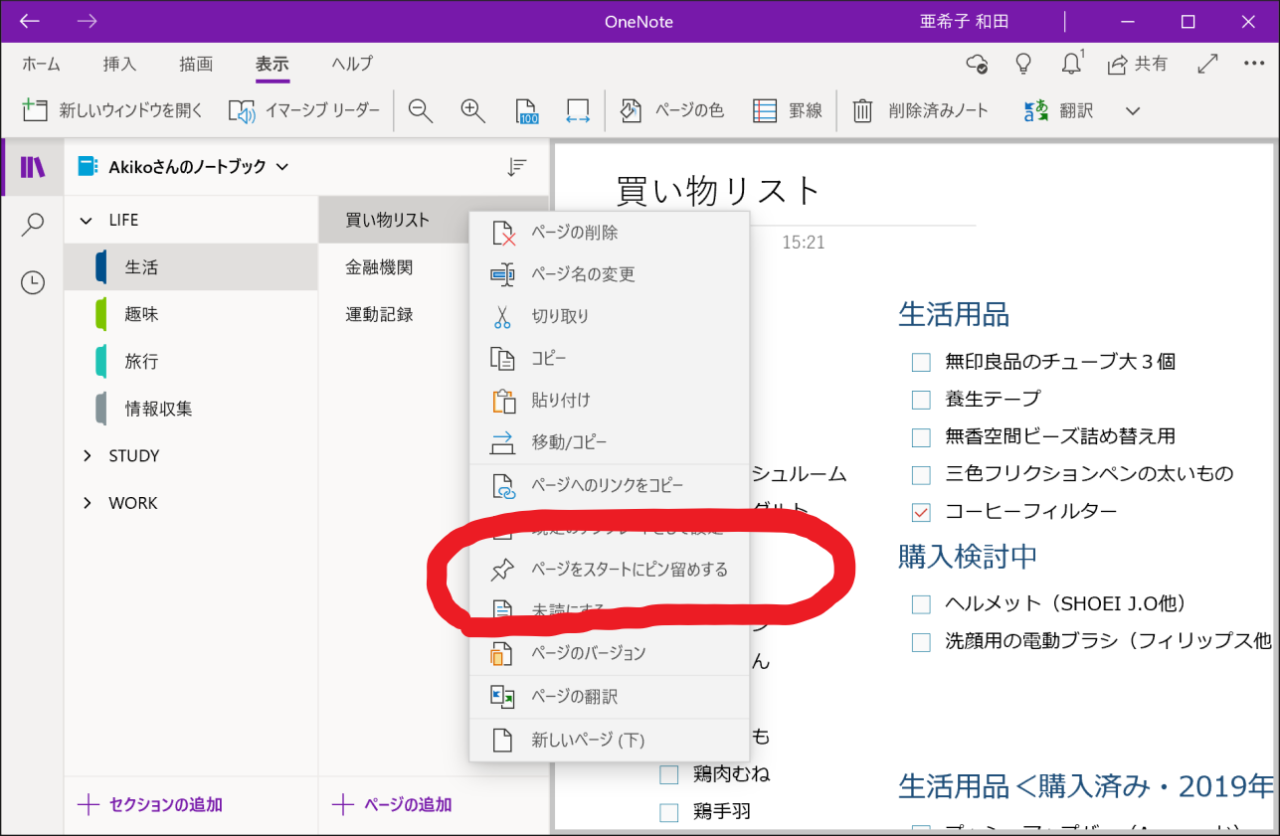Switch to the 挿入 tab
The width and height of the screenshot is (1280, 836).
point(120,64)
